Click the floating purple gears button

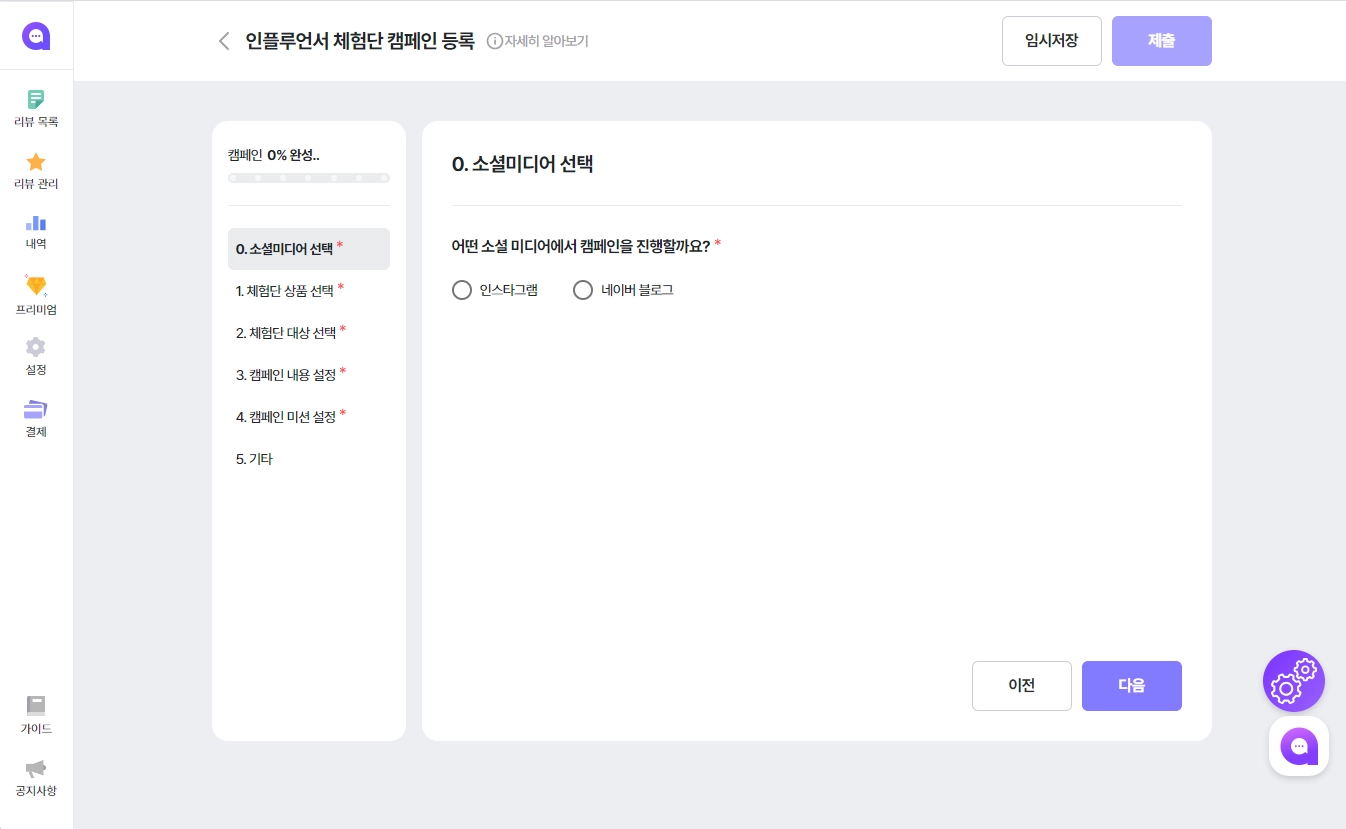tap(1294, 681)
